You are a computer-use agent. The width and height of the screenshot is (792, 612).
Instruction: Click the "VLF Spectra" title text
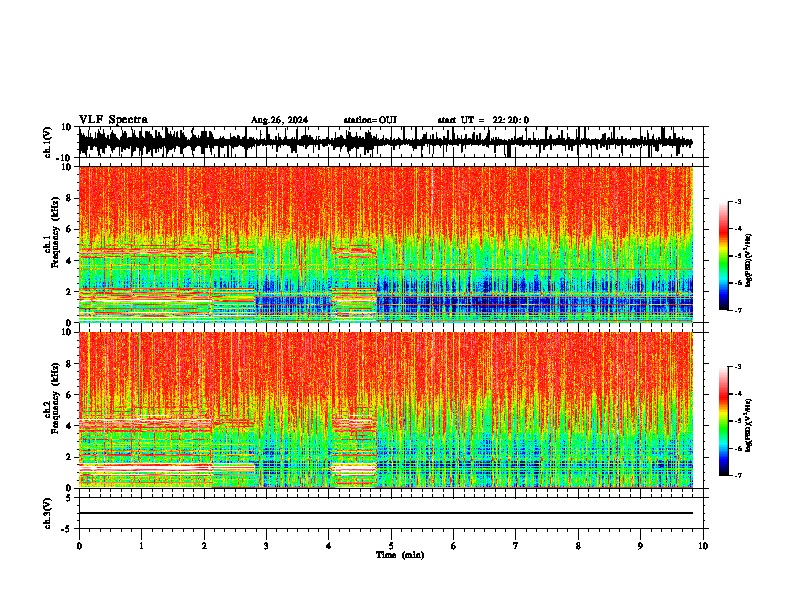[x=113, y=119]
